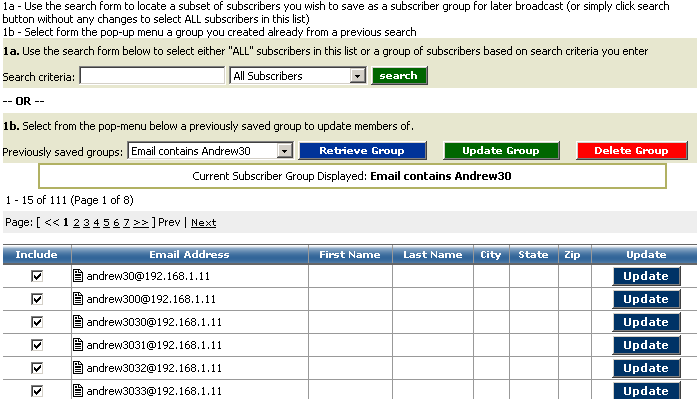Screen dimensions: 697x399
Task: Go to page 7
Action: point(126,223)
